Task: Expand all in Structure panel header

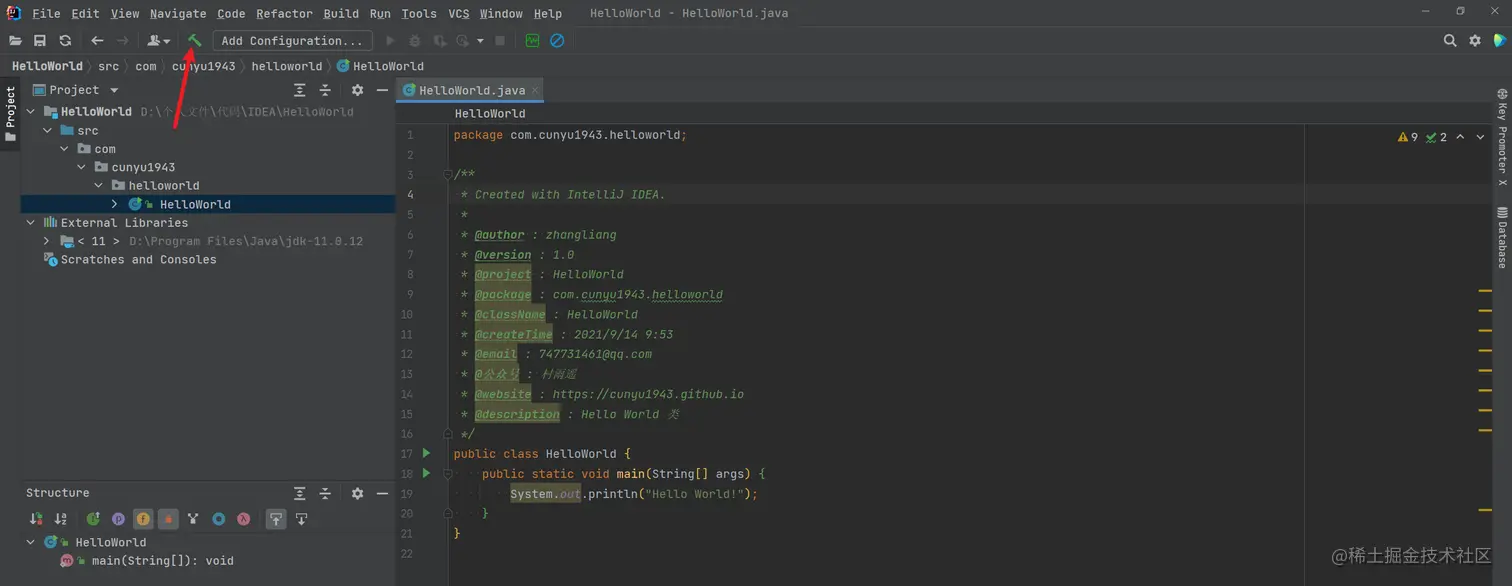Action: [x=300, y=494]
